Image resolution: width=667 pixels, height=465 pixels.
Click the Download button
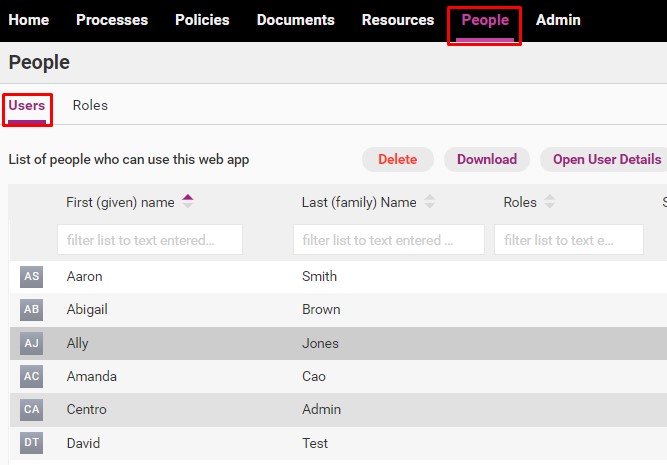click(487, 160)
